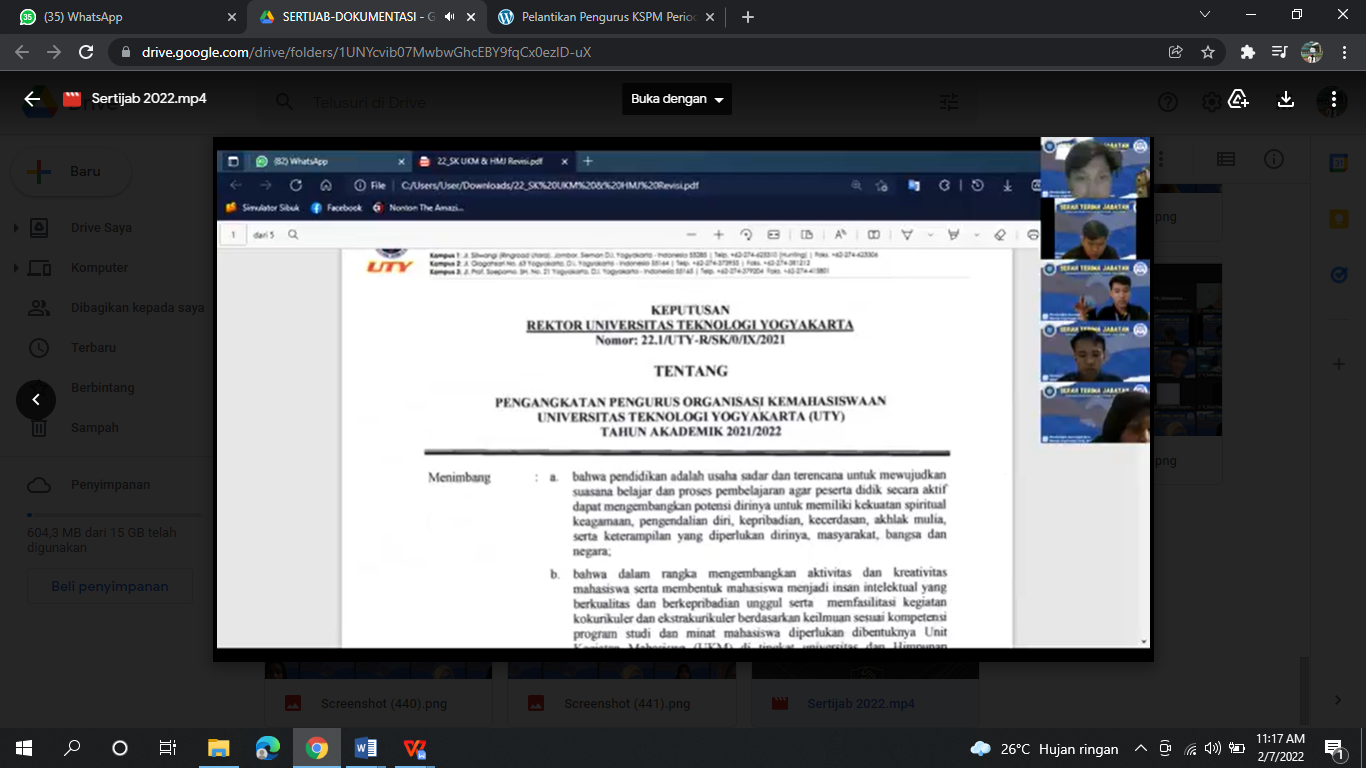Open more actions three-dot menu in preview

1332,99
